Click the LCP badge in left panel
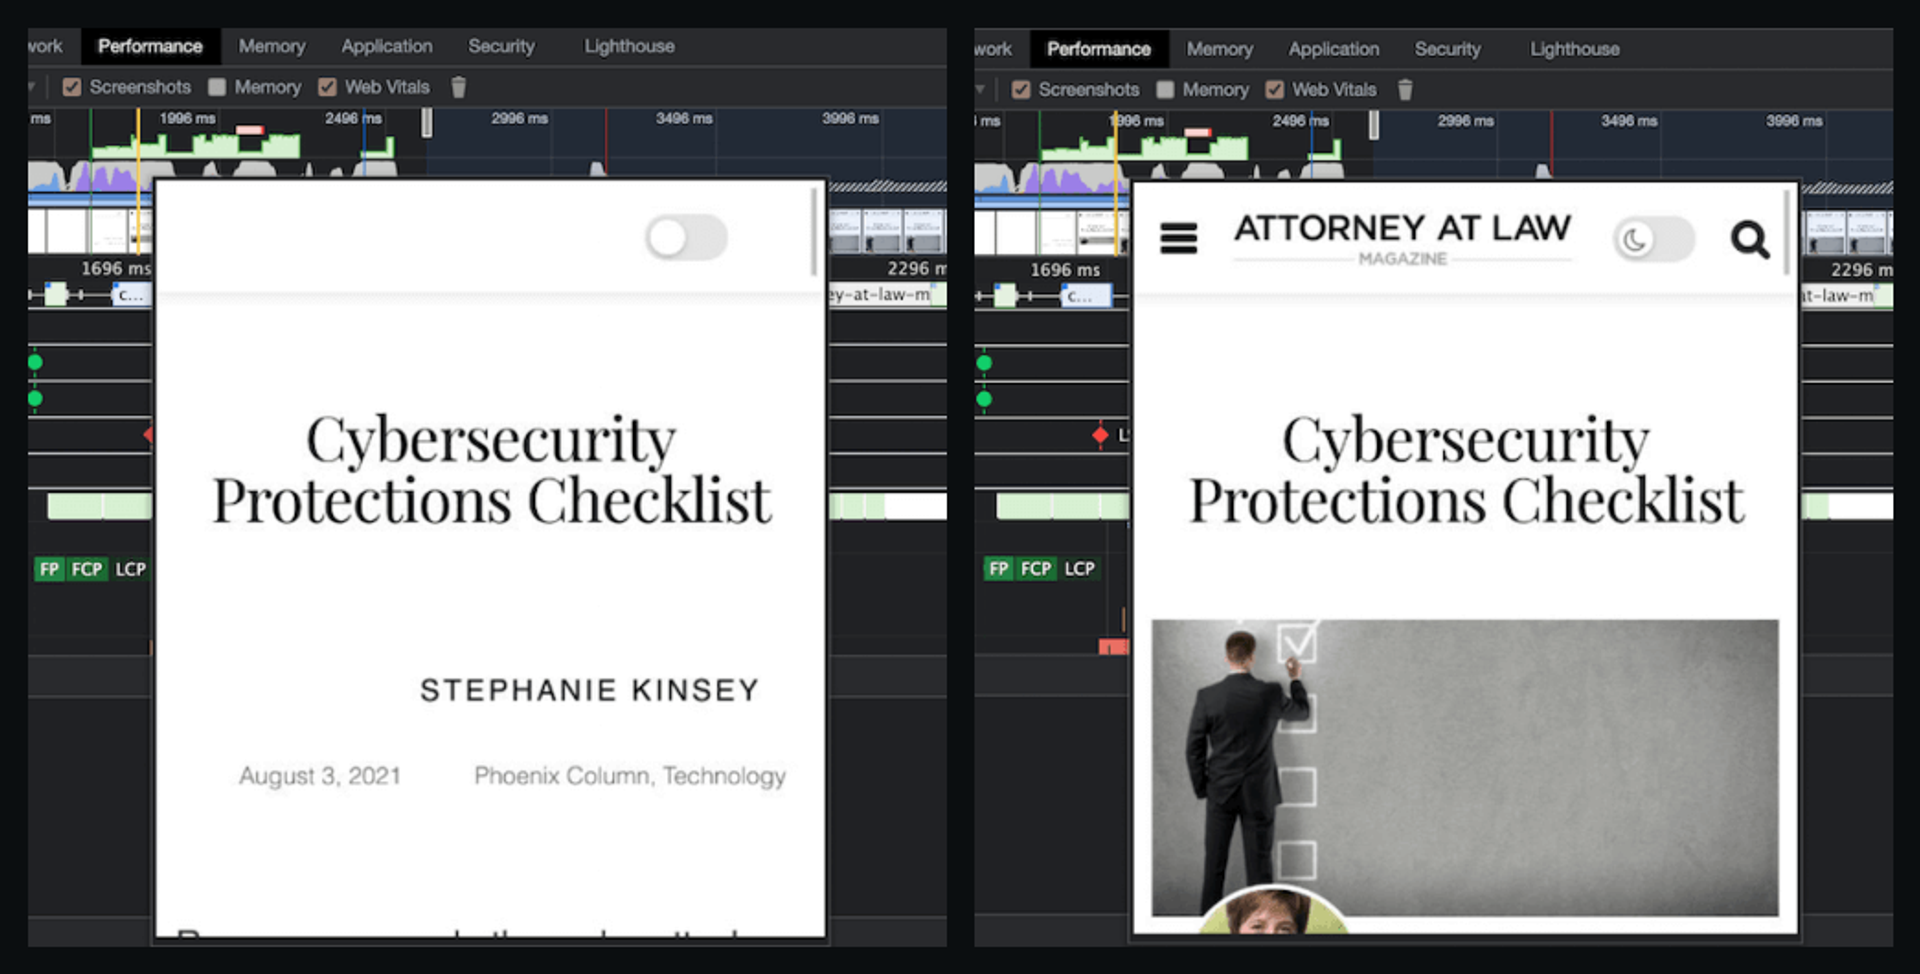1920x974 pixels. click(x=130, y=569)
